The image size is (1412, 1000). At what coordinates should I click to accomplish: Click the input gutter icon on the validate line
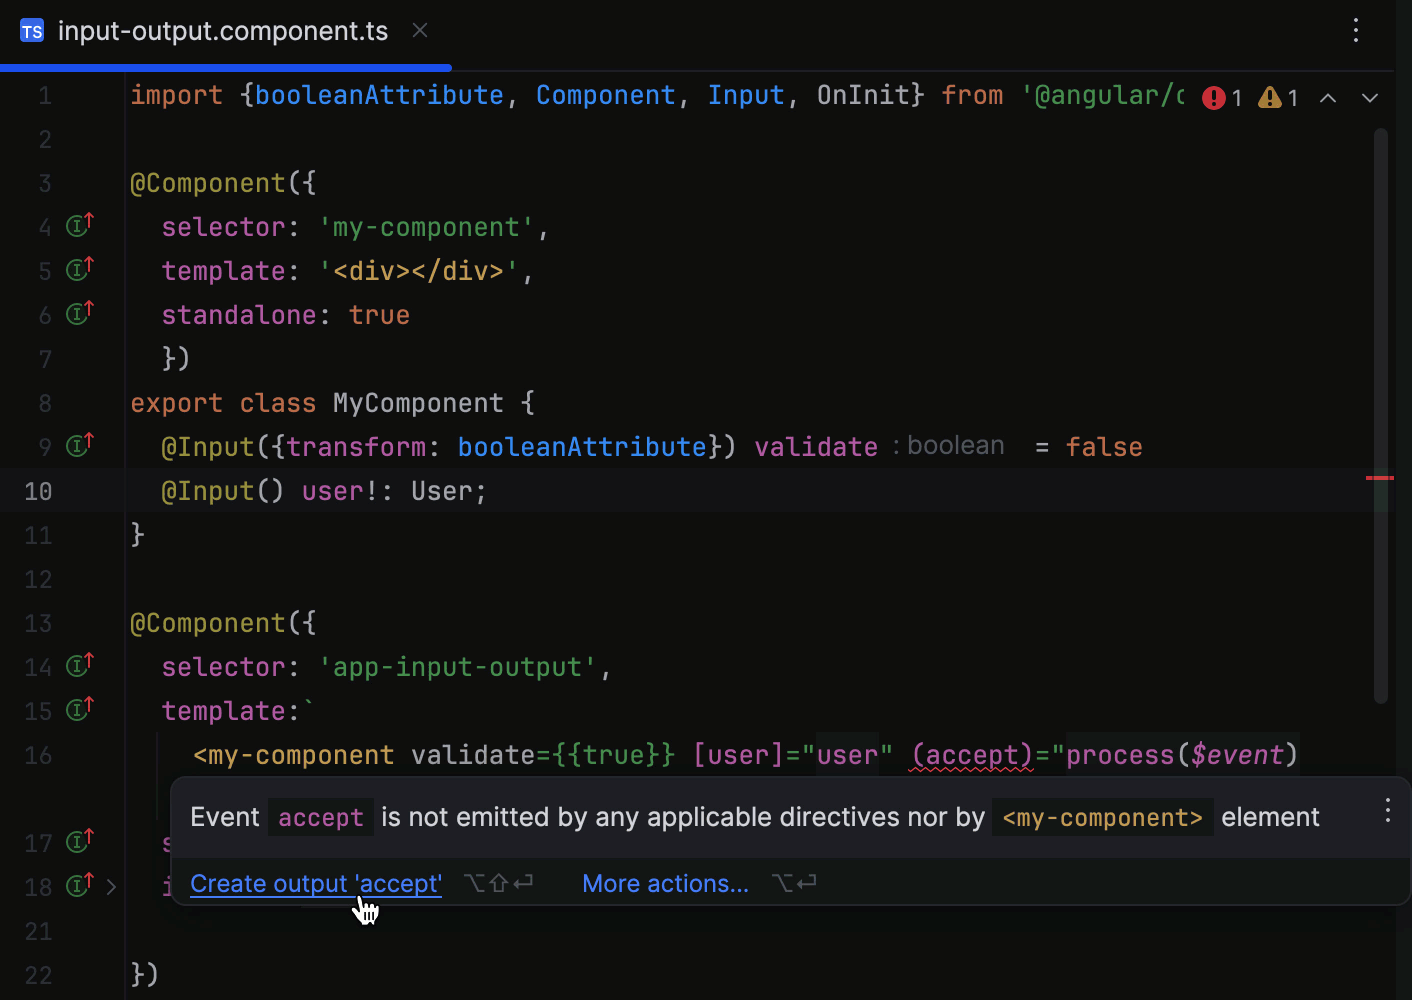(x=79, y=445)
